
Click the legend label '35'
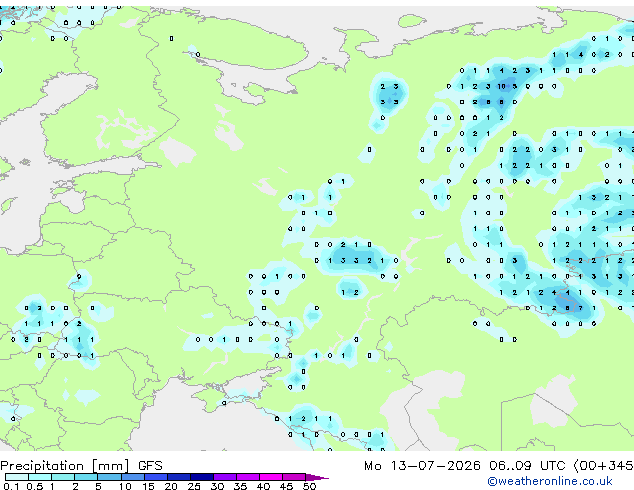click(240, 486)
